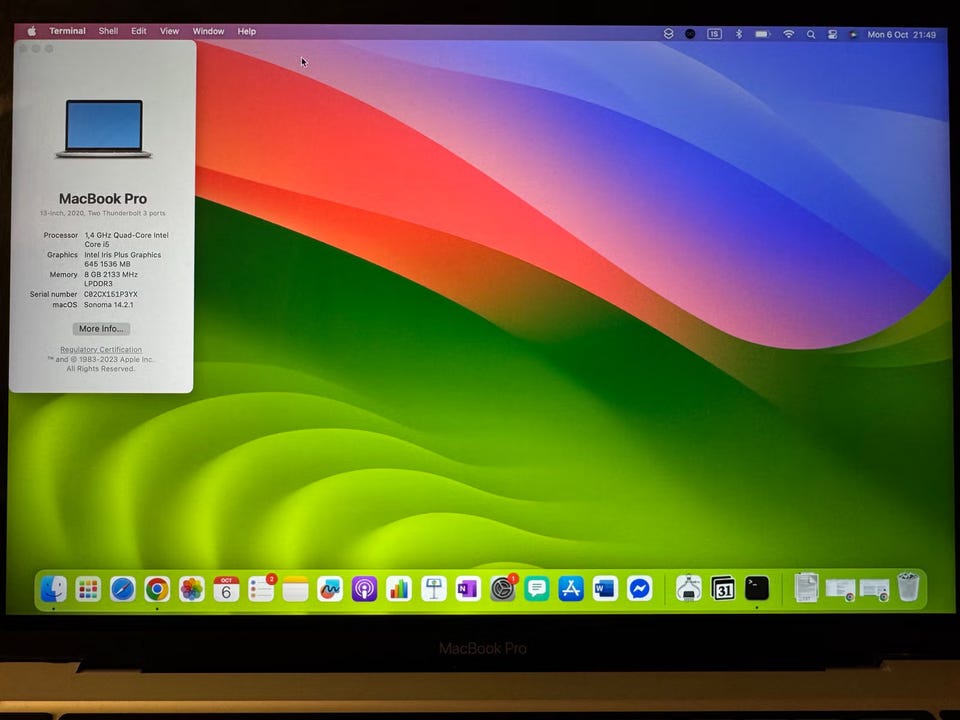Open the Numbers app icon

coord(399,589)
